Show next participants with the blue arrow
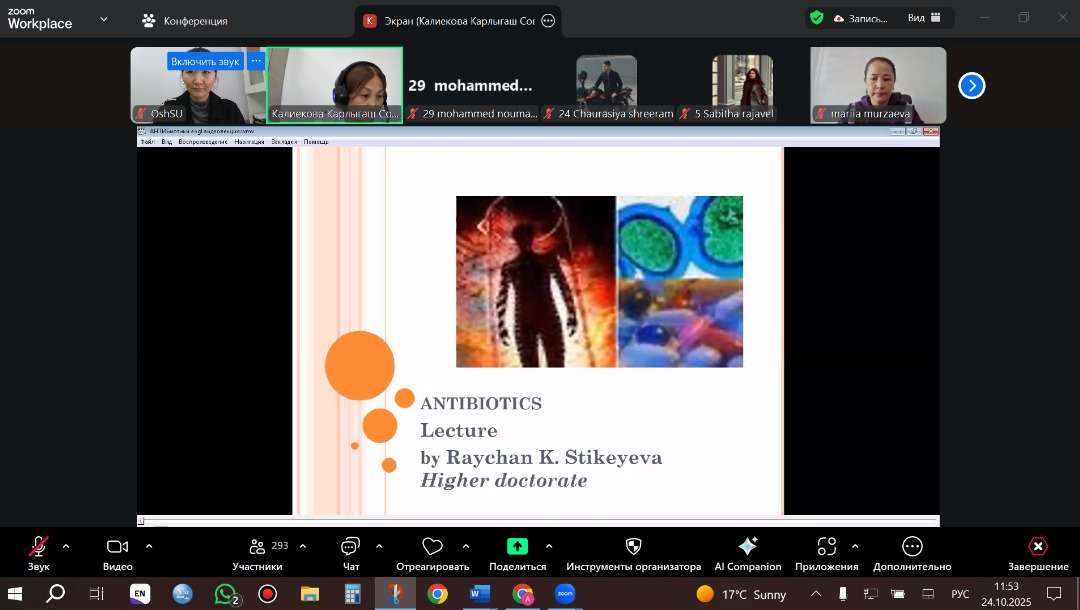Image resolution: width=1080 pixels, height=610 pixels. 971,86
